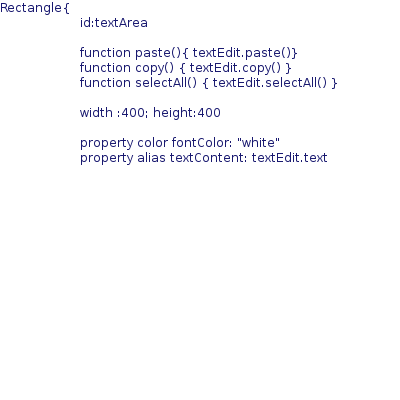Click the word Rectangle in first line

click(x=31, y=8)
